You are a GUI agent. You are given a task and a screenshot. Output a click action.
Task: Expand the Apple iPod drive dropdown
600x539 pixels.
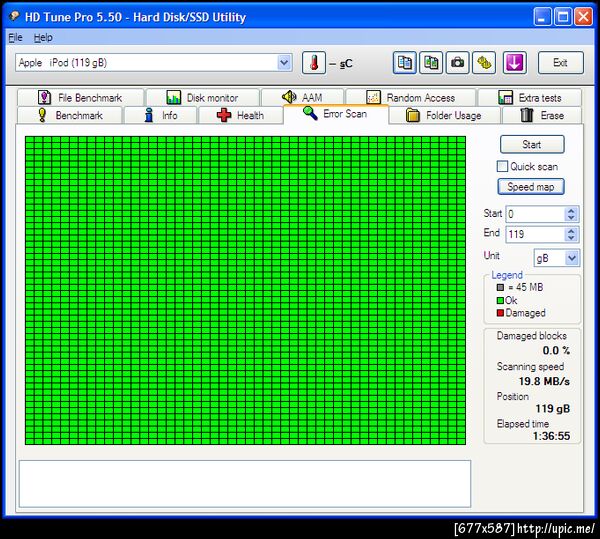(x=284, y=63)
